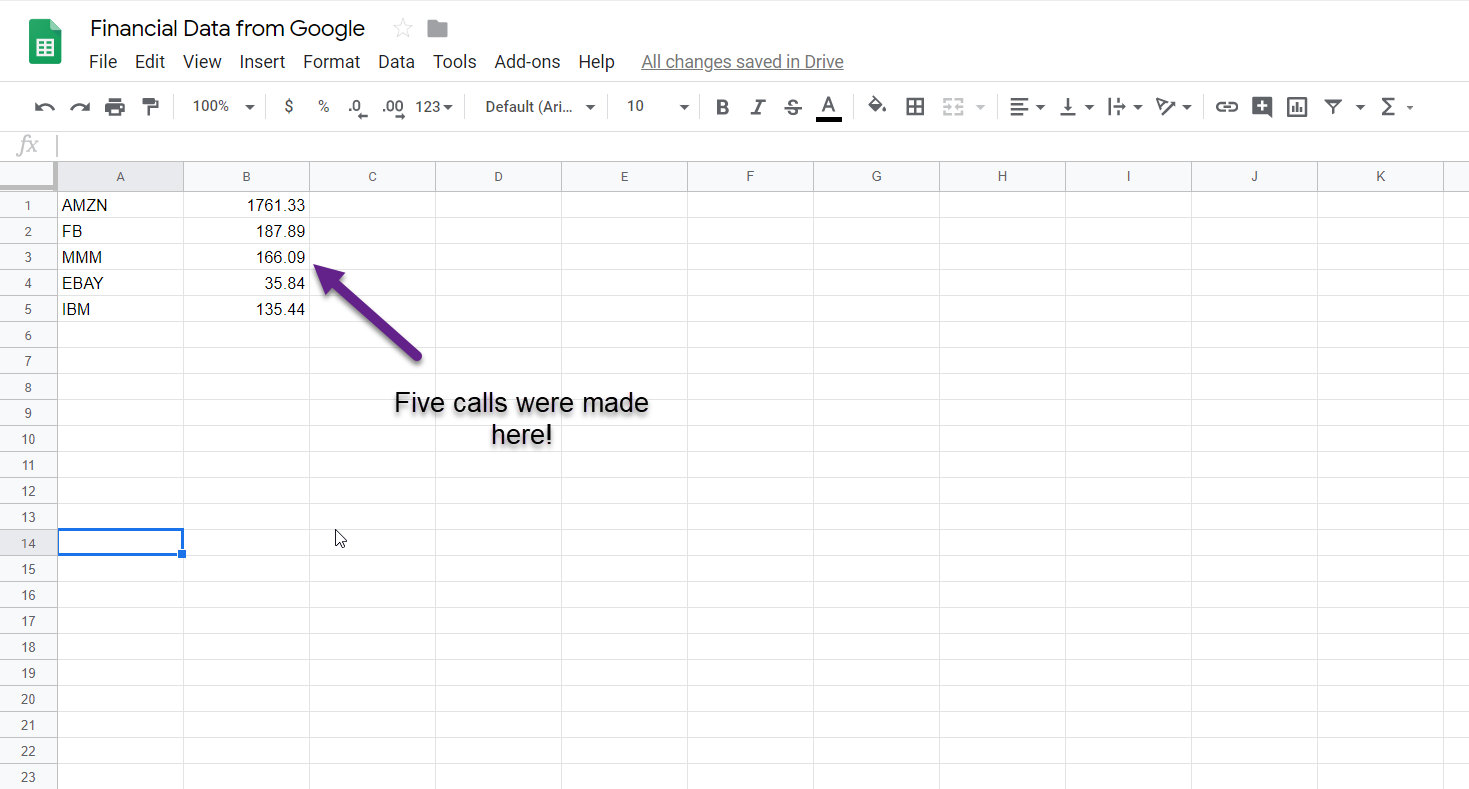1469x789 pixels.
Task: Toggle bold formatting
Action: [723, 107]
